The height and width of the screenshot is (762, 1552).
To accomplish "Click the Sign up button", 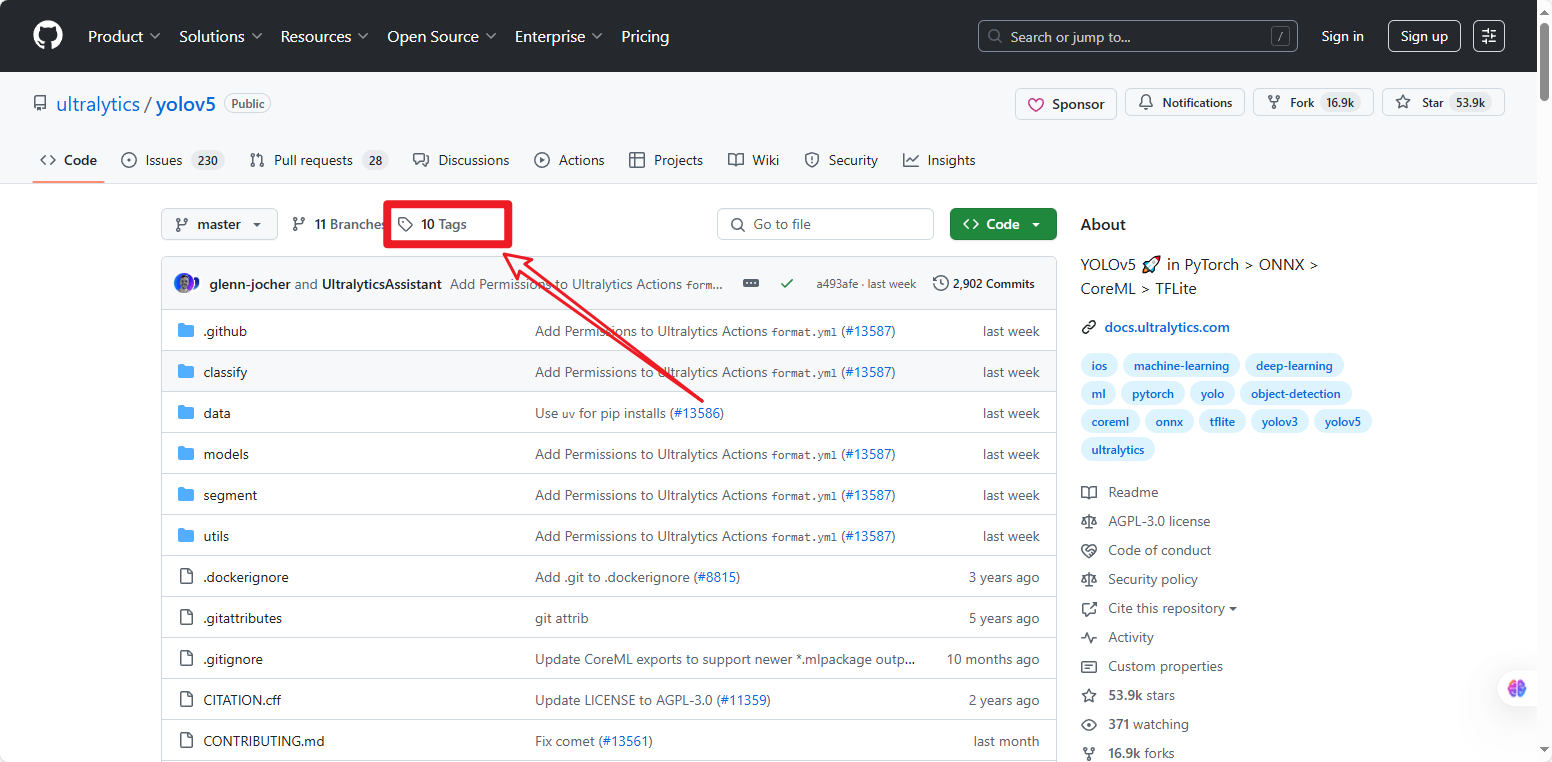I will coord(1424,36).
